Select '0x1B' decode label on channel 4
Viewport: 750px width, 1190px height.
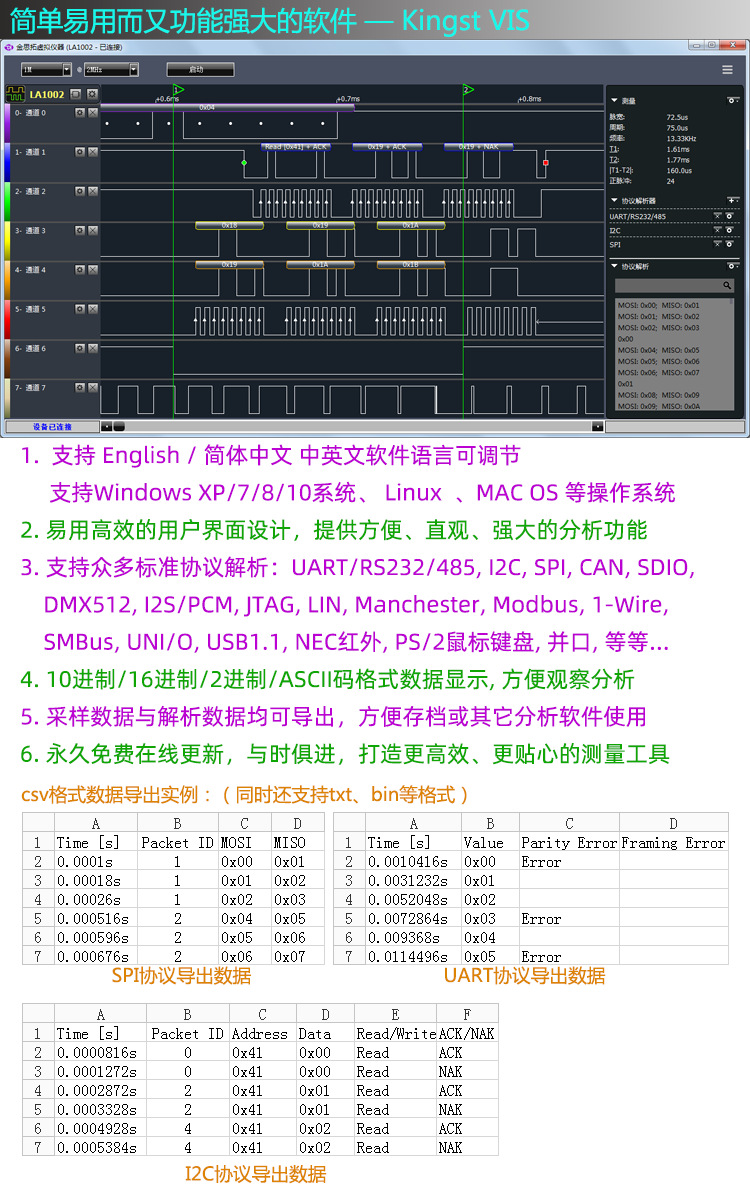point(411,265)
